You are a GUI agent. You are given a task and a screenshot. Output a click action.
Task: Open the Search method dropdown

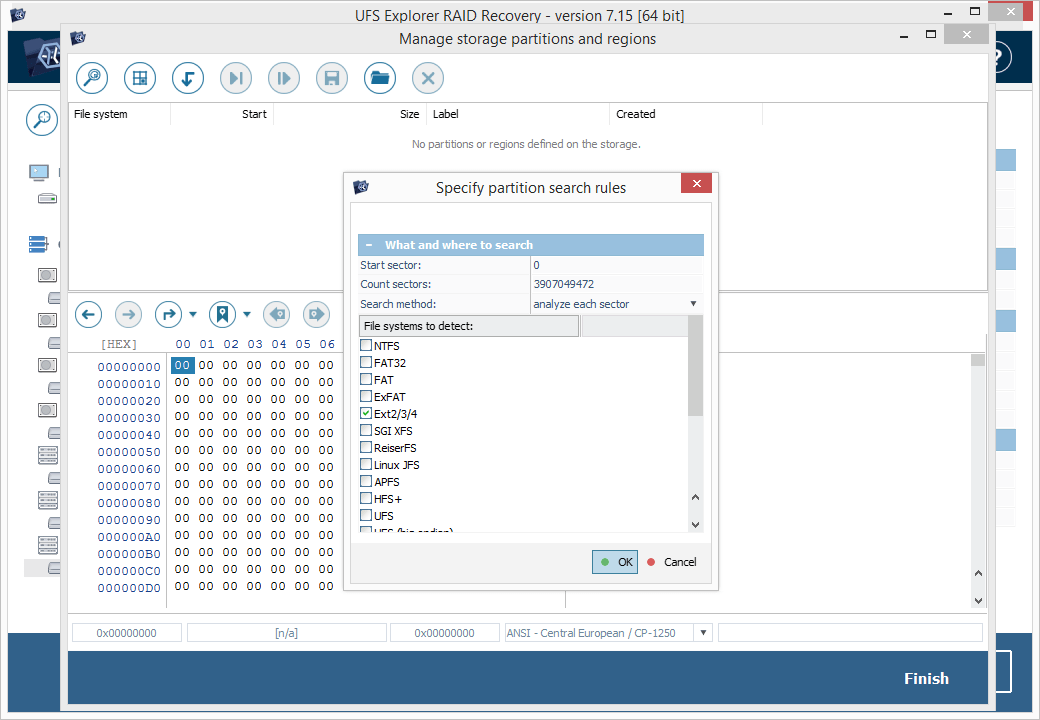tap(693, 304)
